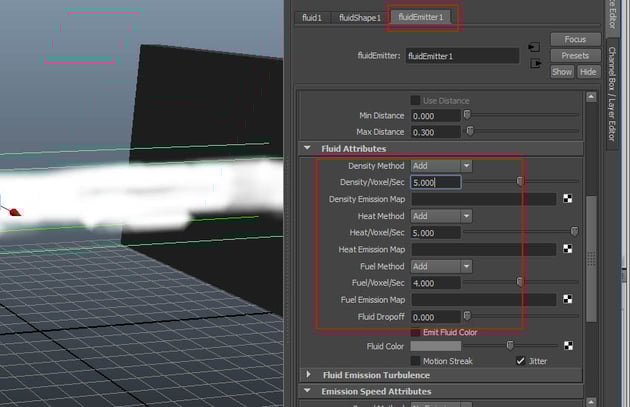This screenshot has width=630, height=407.
Task: Expand the Fluid Emission Turbulence section
Action: [308, 374]
